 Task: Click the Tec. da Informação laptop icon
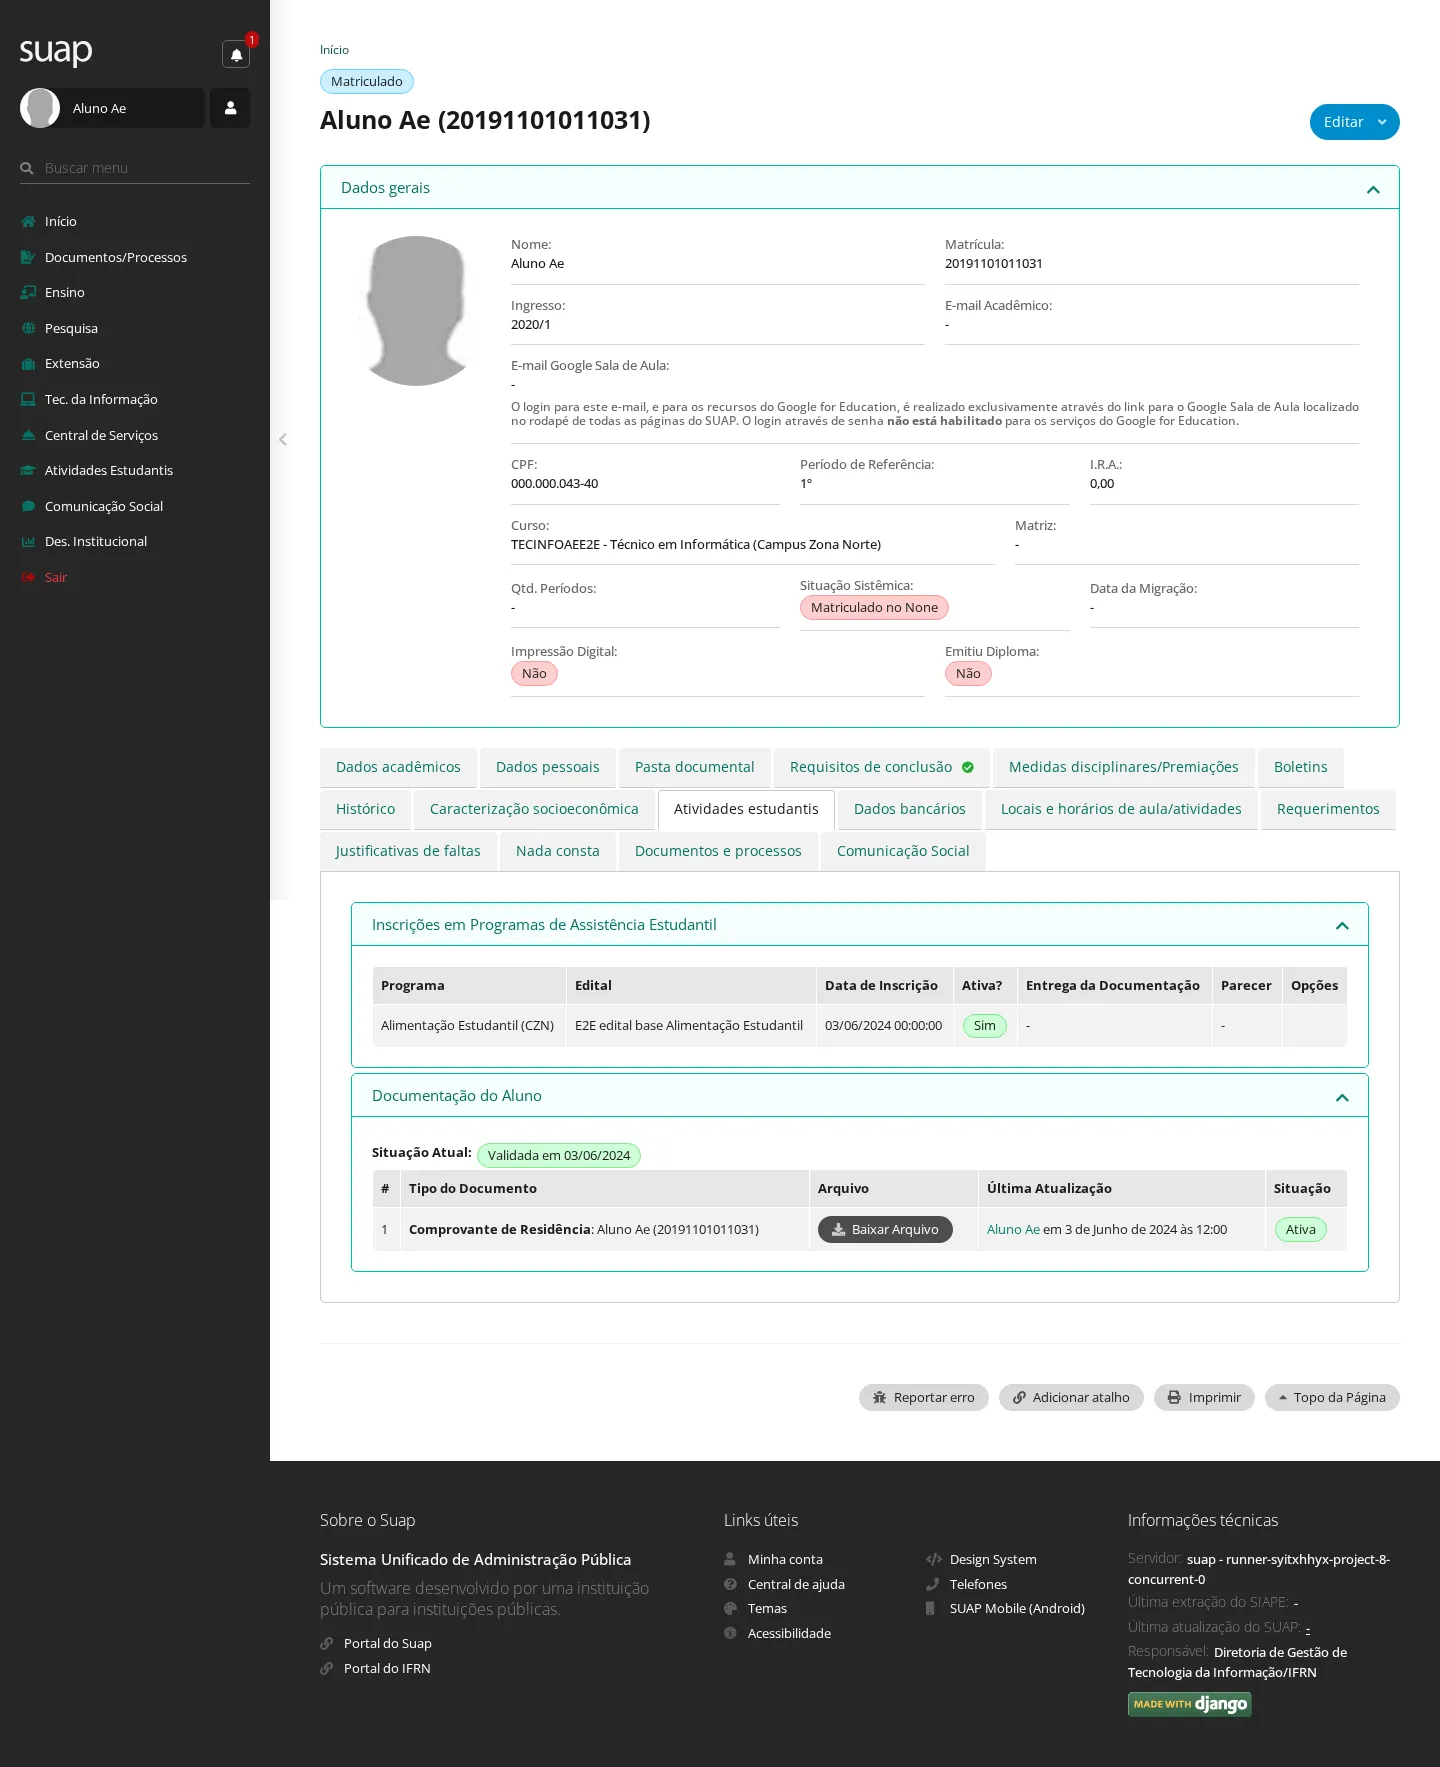point(28,400)
